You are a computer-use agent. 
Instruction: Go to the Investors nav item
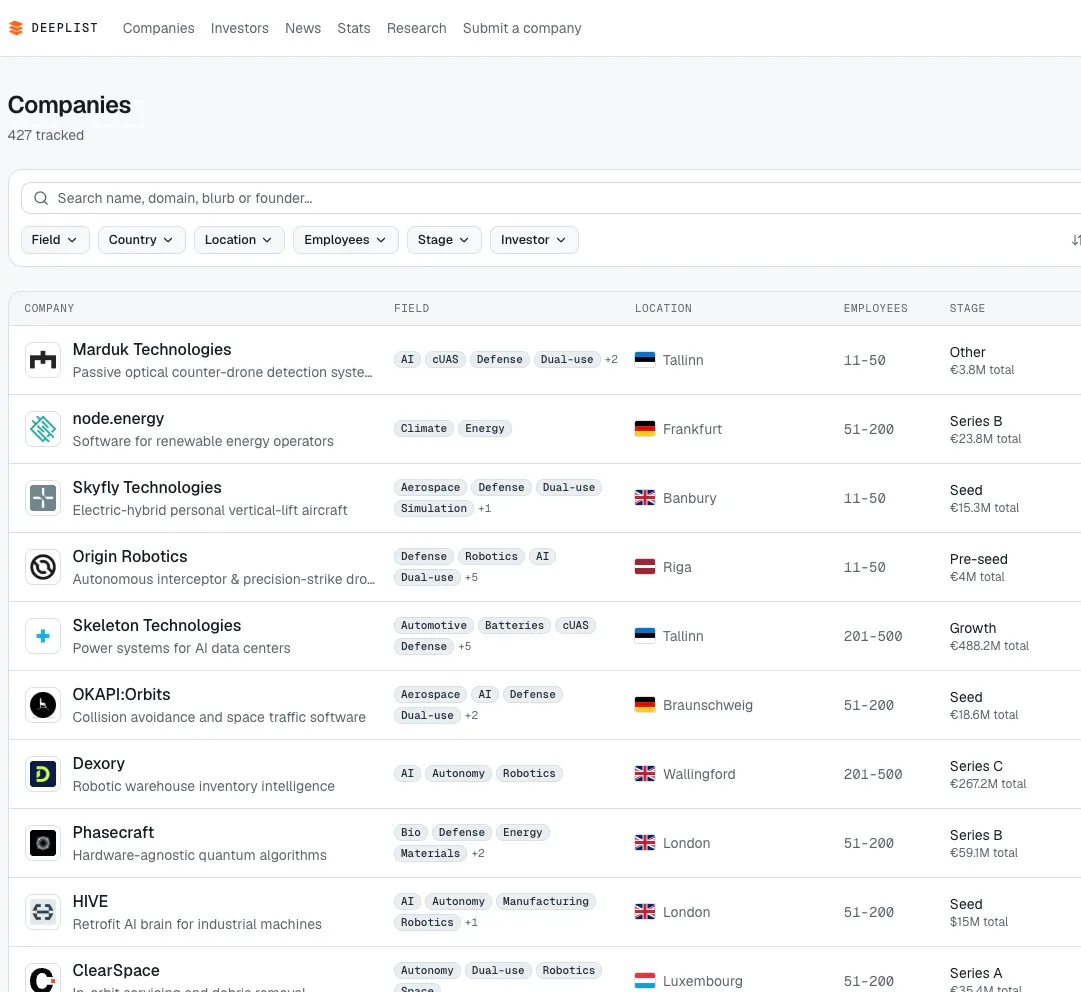pos(240,28)
